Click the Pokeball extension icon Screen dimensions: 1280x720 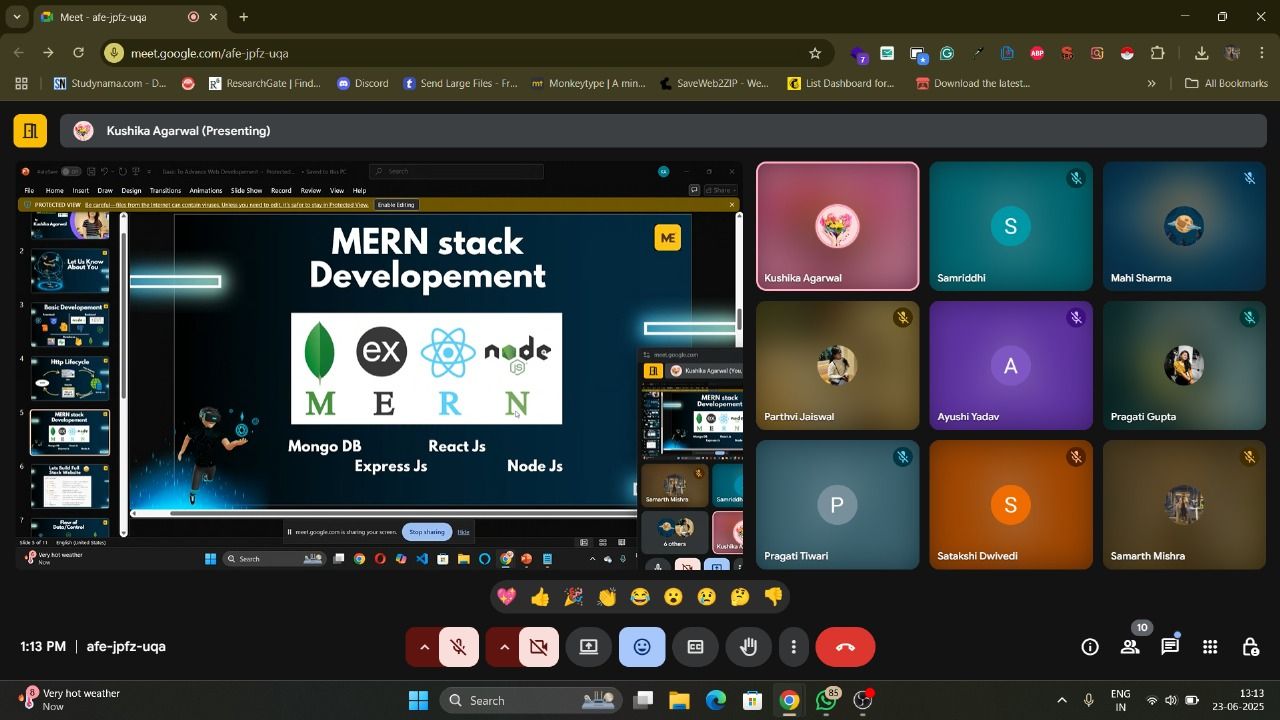tap(1127, 53)
